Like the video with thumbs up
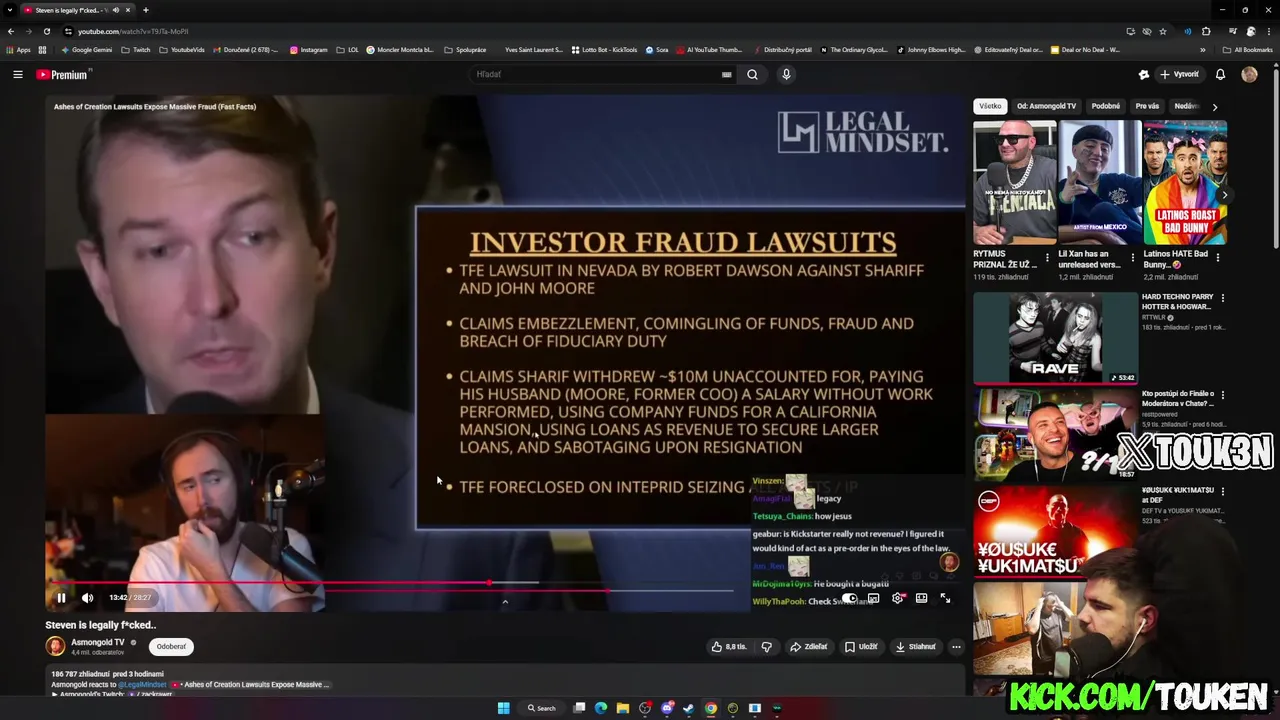Screen dimensions: 1280x720 (729, 647)
